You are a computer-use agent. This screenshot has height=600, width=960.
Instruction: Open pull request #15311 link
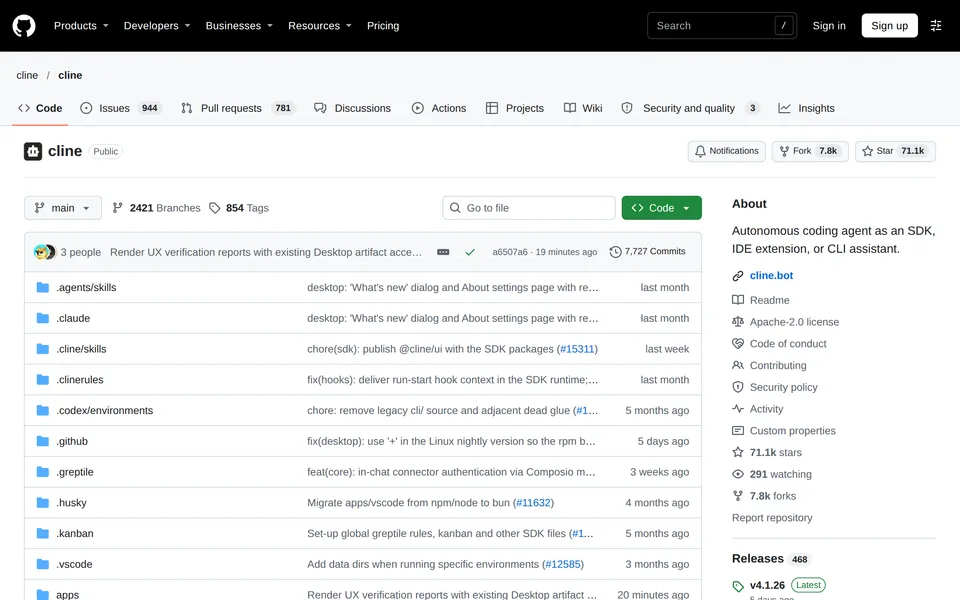[577, 349]
